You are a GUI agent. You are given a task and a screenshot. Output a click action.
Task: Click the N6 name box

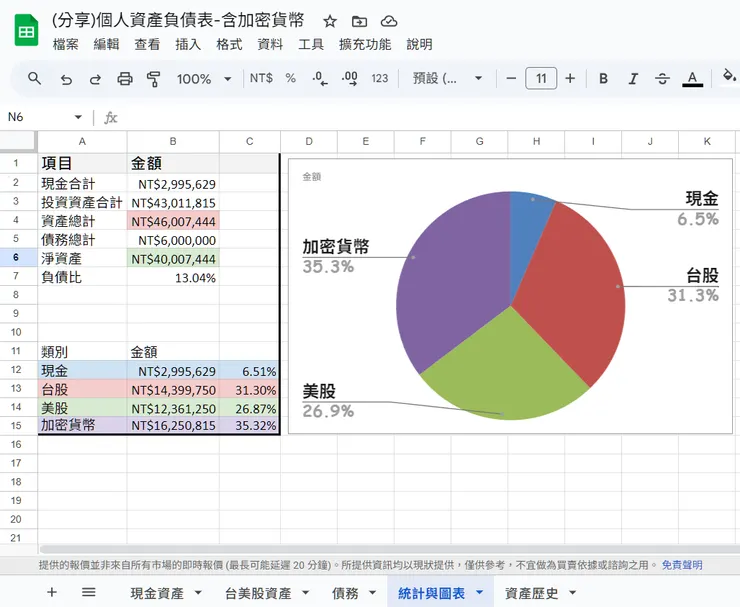coord(38,117)
